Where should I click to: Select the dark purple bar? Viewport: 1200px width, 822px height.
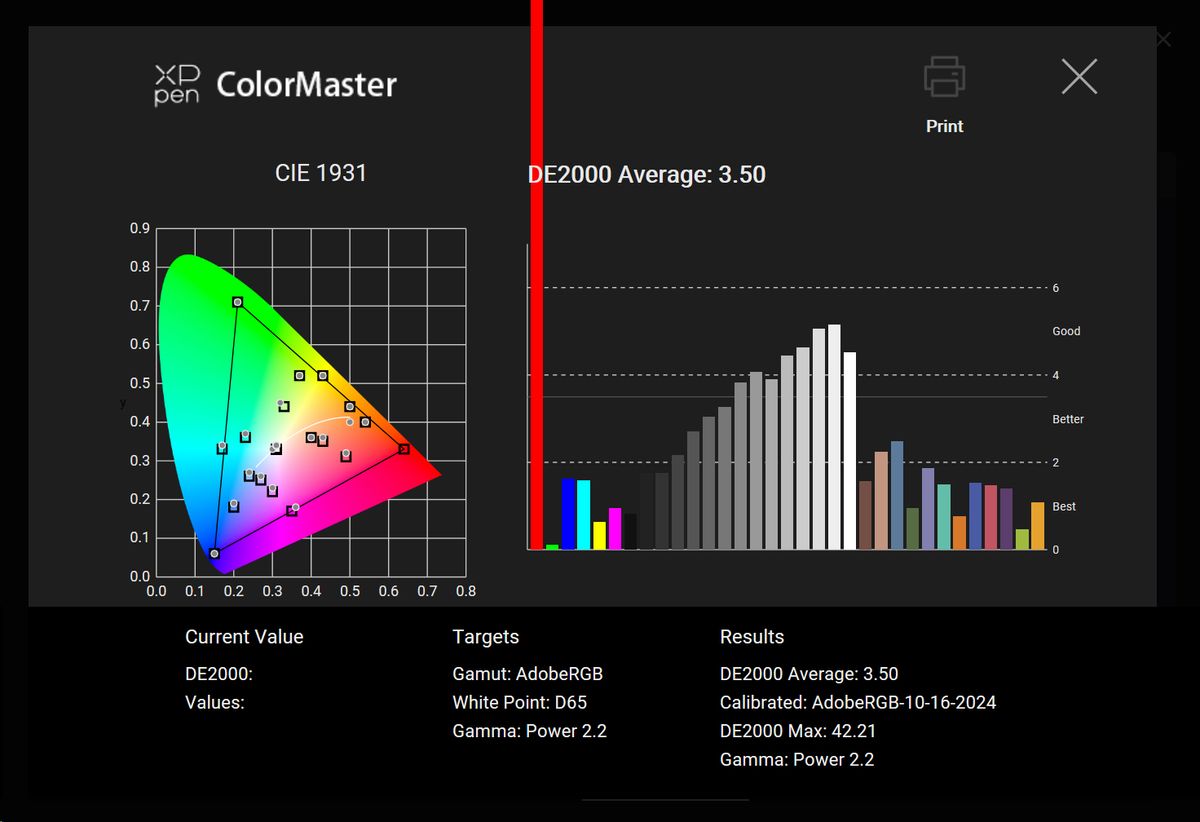click(x=1006, y=519)
